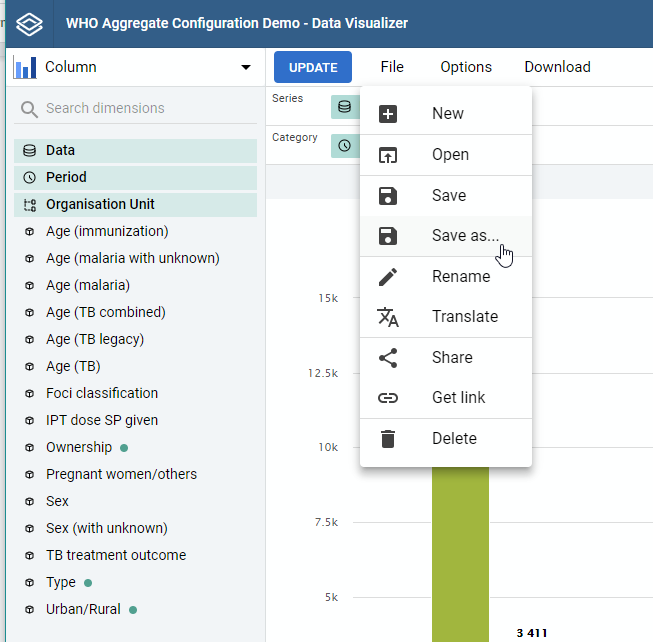The height and width of the screenshot is (642, 653).
Task: Click the chart type dropdown arrow
Action: (x=246, y=67)
